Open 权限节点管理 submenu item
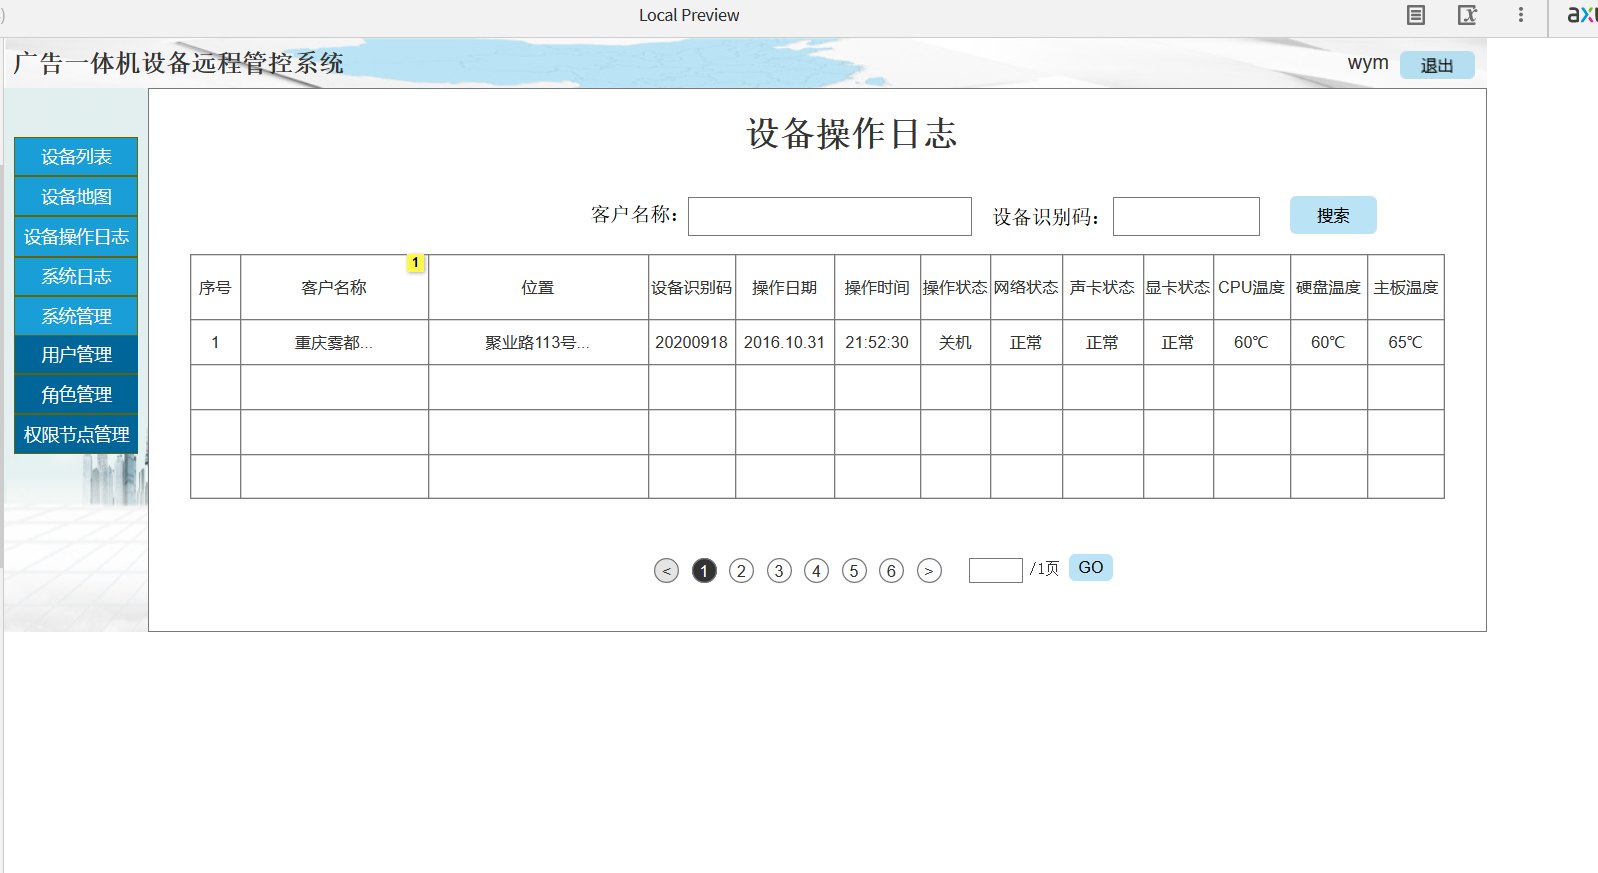Viewport: 1598px width, 873px height. [76, 434]
